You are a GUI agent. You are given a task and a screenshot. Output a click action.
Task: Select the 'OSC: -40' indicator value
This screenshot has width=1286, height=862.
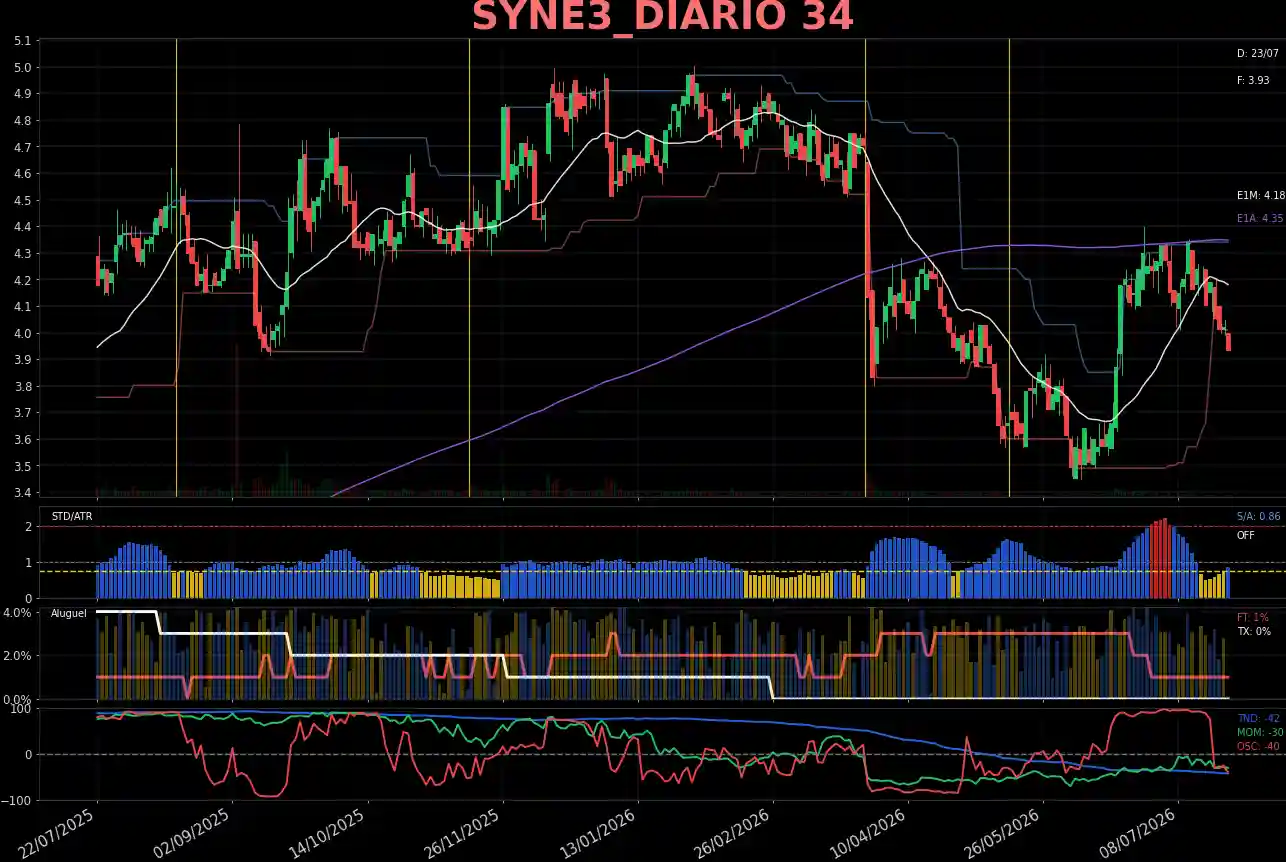(x=1258, y=746)
